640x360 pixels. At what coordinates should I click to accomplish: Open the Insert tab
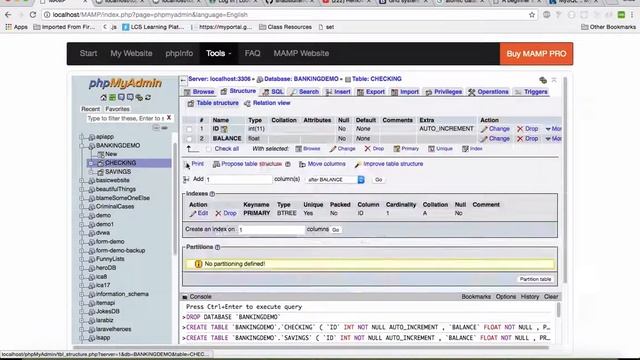338,92
